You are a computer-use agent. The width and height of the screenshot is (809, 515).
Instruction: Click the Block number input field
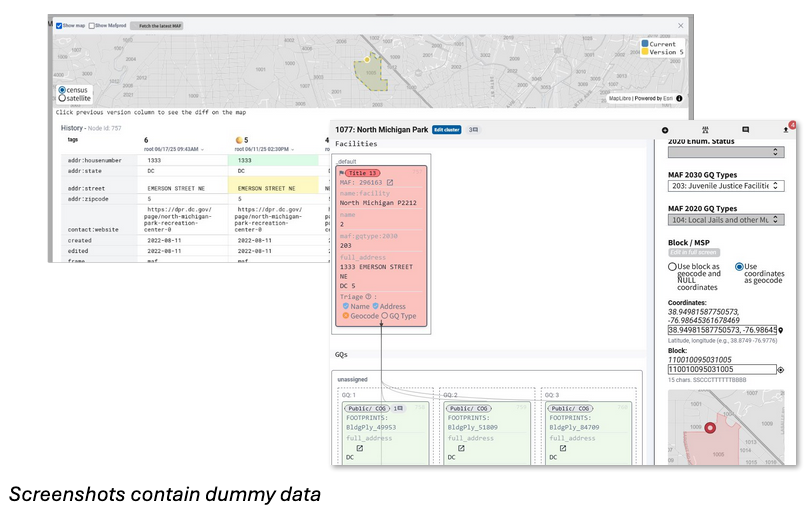click(722, 369)
